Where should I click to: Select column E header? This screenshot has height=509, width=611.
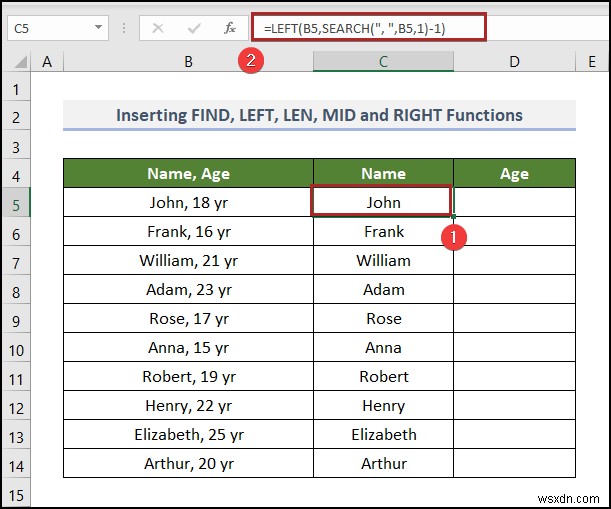(592, 62)
